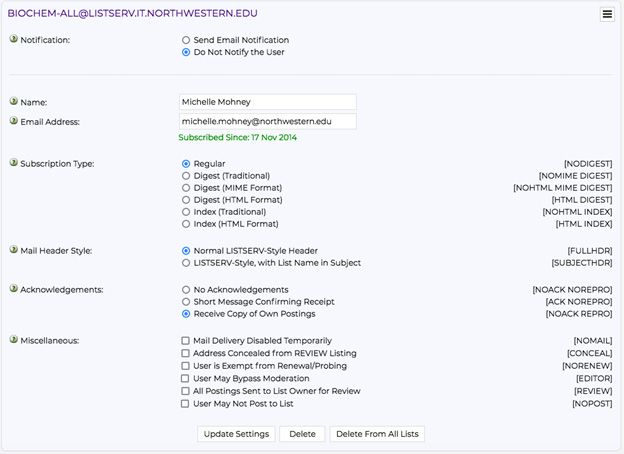Viewport: 624px width, 454px height.
Task: Click Delete From All Lists button
Action: (x=377, y=434)
